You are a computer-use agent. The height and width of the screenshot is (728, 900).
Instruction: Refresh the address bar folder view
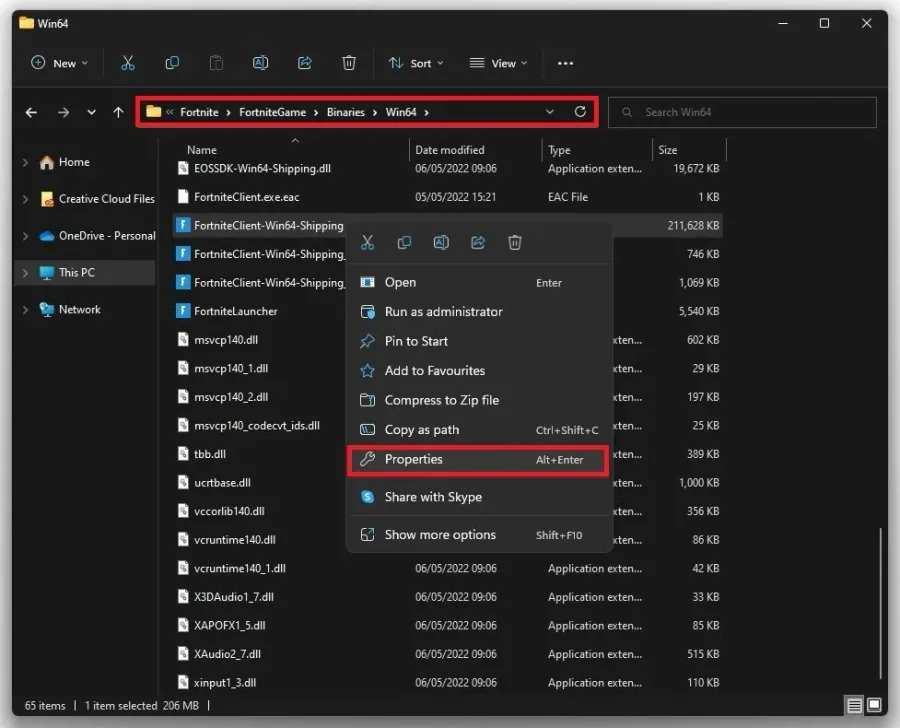point(580,112)
